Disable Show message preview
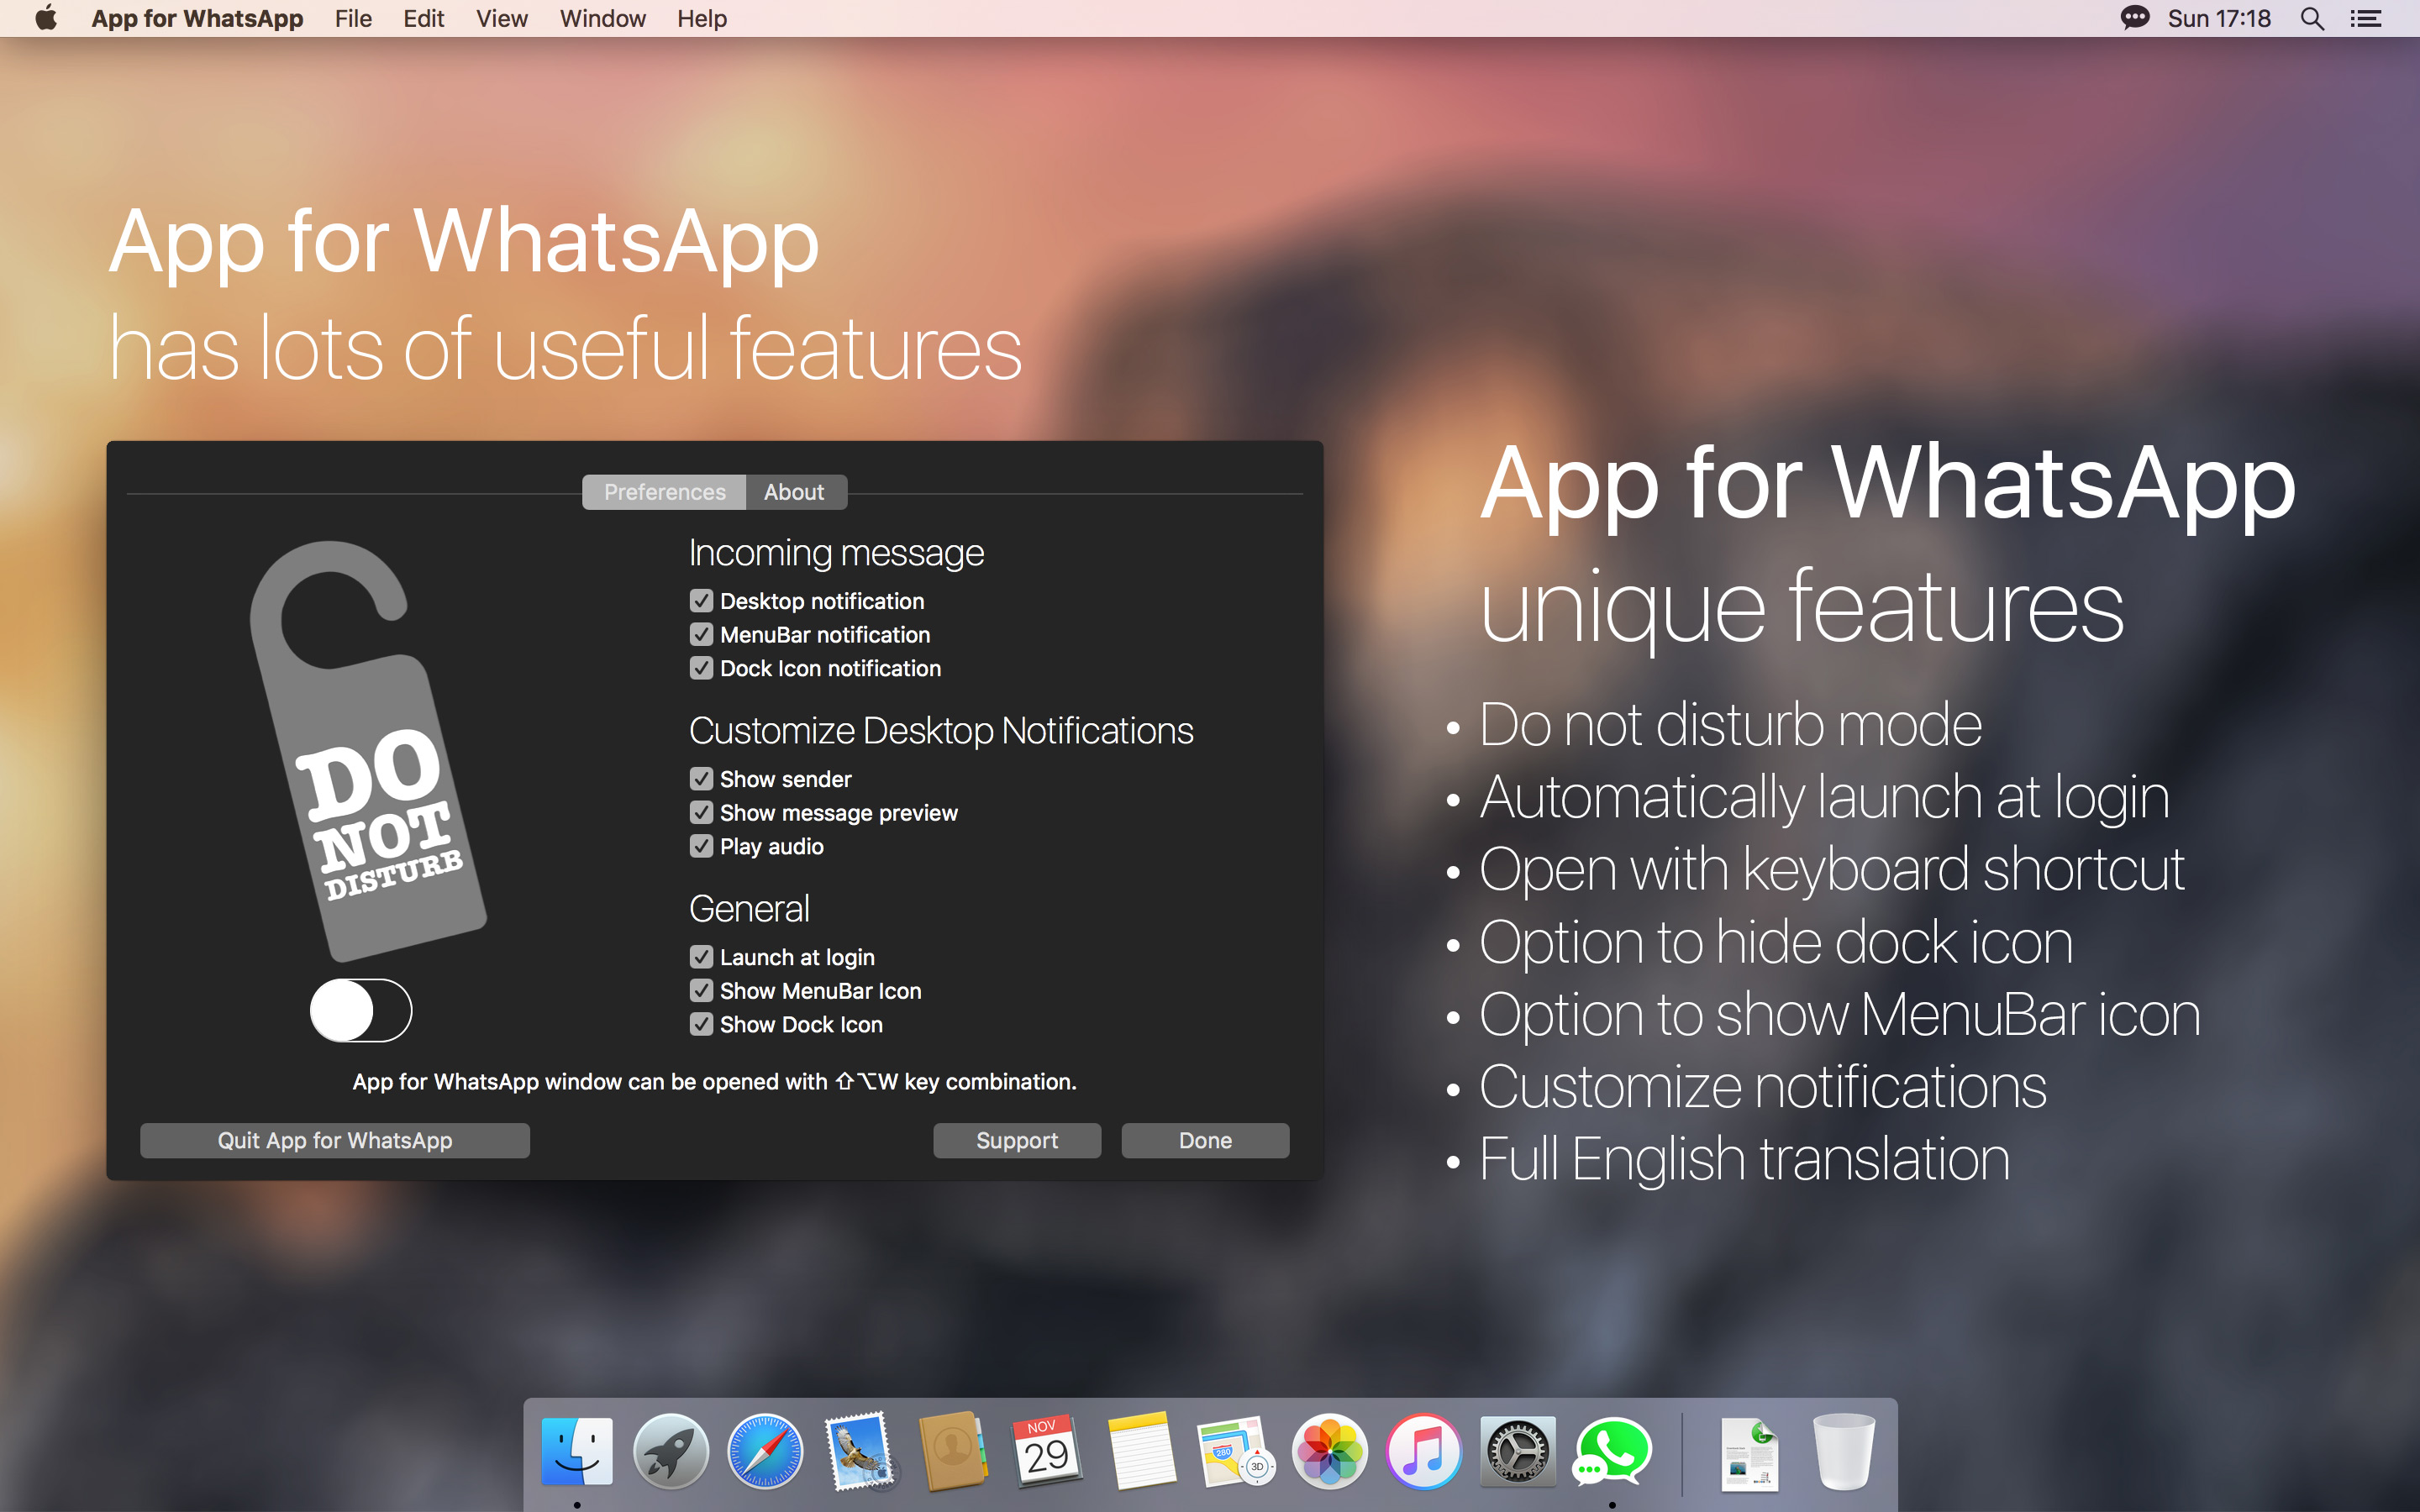 pyautogui.click(x=701, y=813)
